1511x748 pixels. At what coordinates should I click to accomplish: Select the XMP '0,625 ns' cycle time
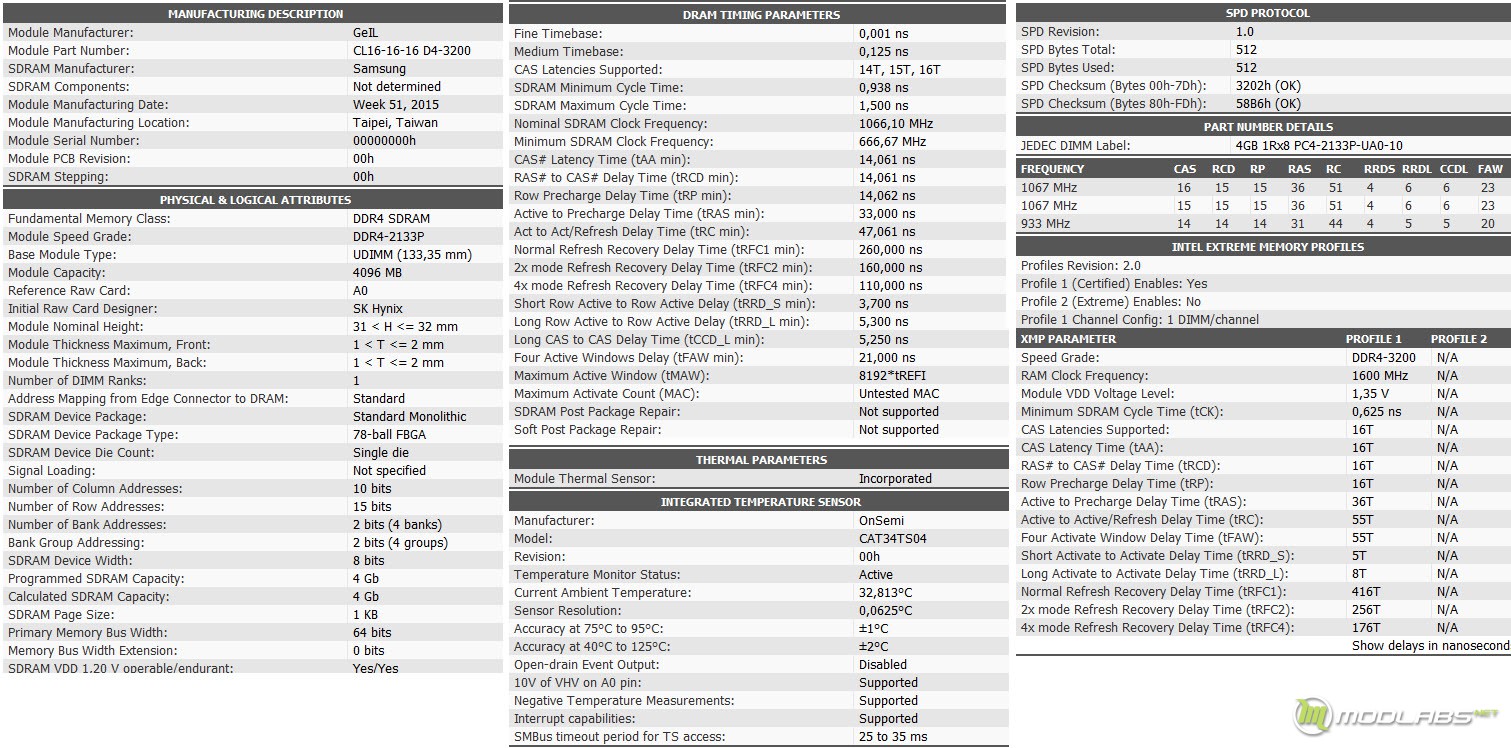1377,412
